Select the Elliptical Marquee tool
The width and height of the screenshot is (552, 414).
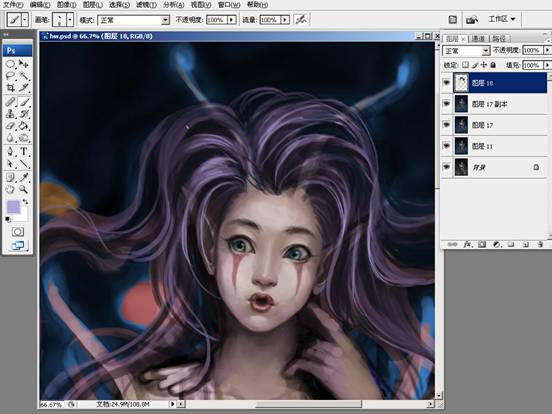pos(10,64)
